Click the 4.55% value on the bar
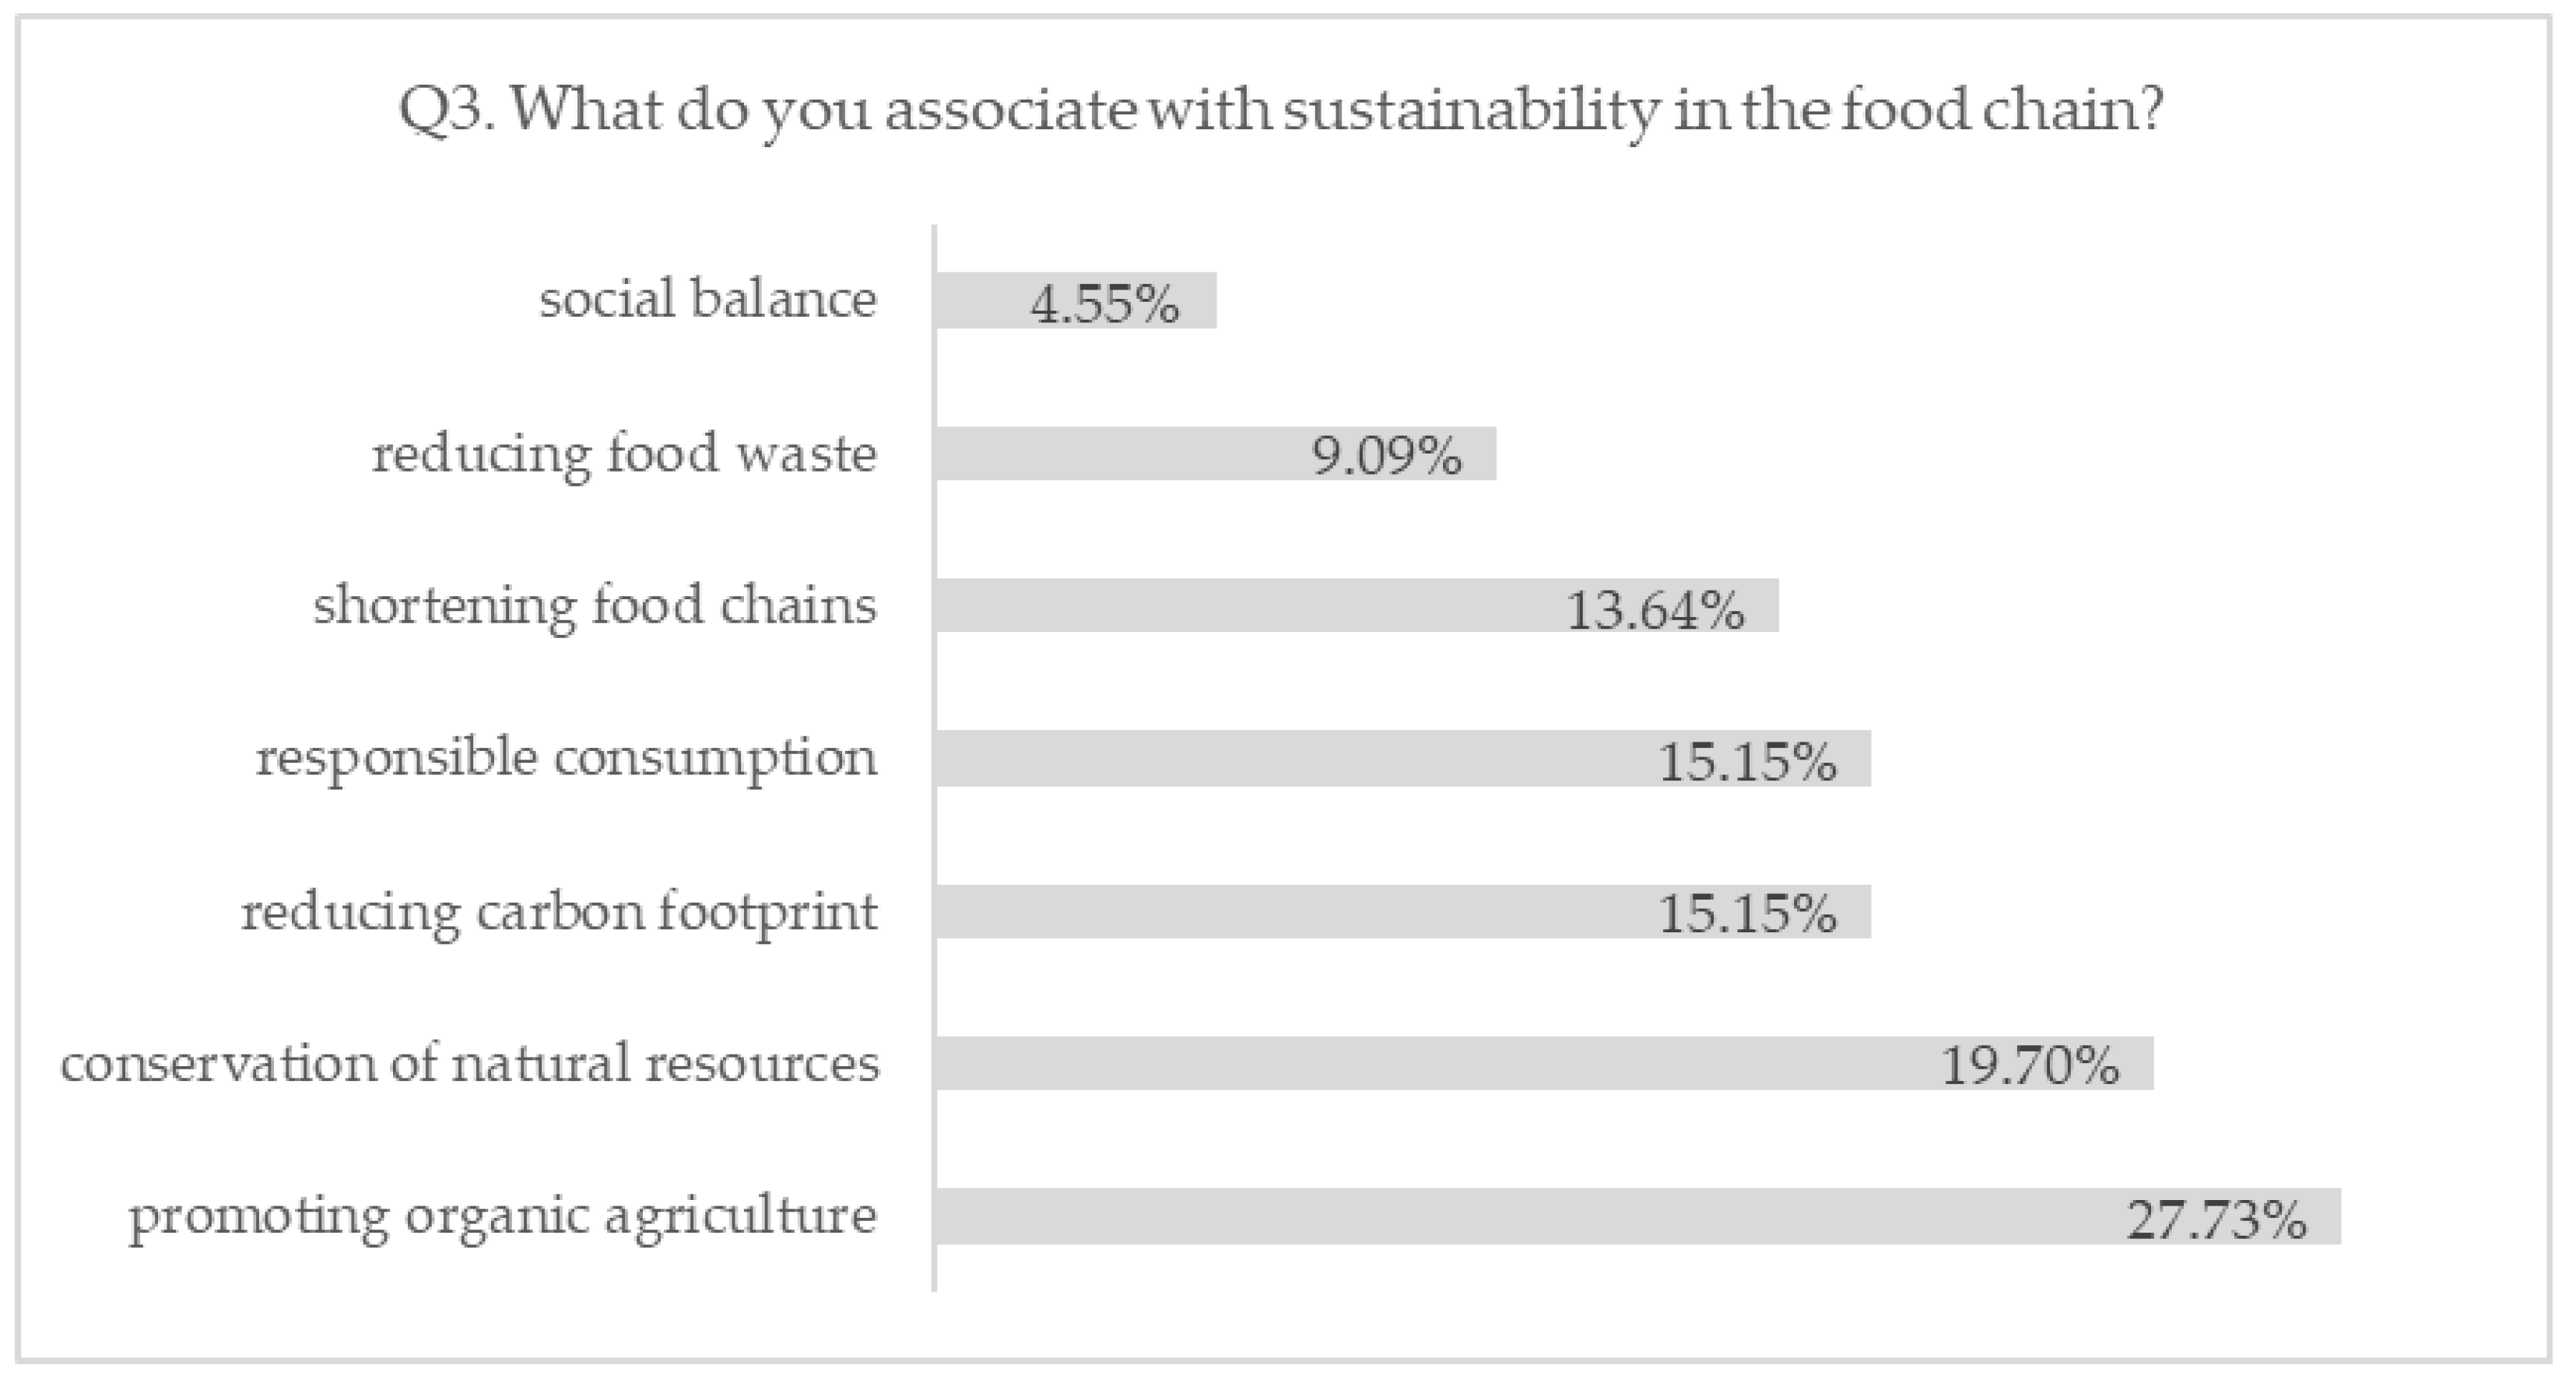 [x=1105, y=303]
